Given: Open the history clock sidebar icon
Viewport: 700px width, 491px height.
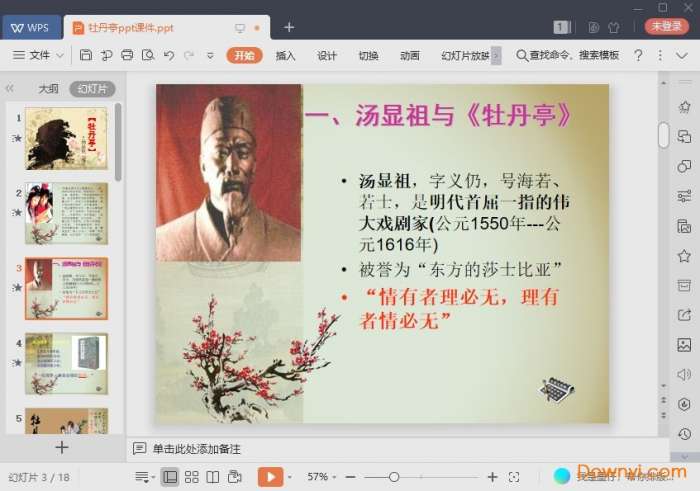Looking at the screenshot, I should point(684,434).
